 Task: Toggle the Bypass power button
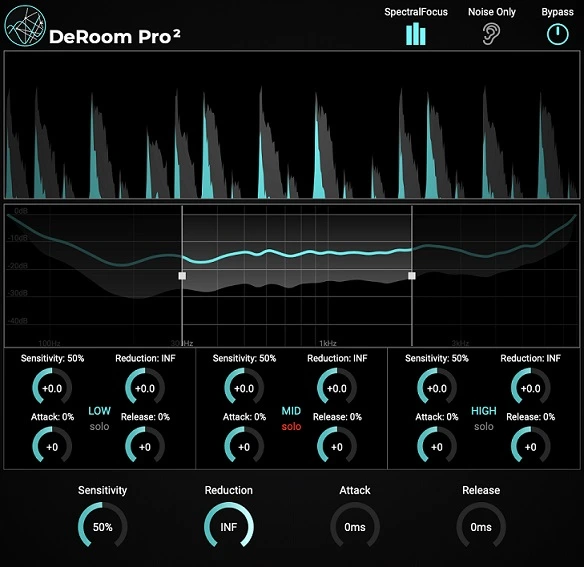coord(558,34)
